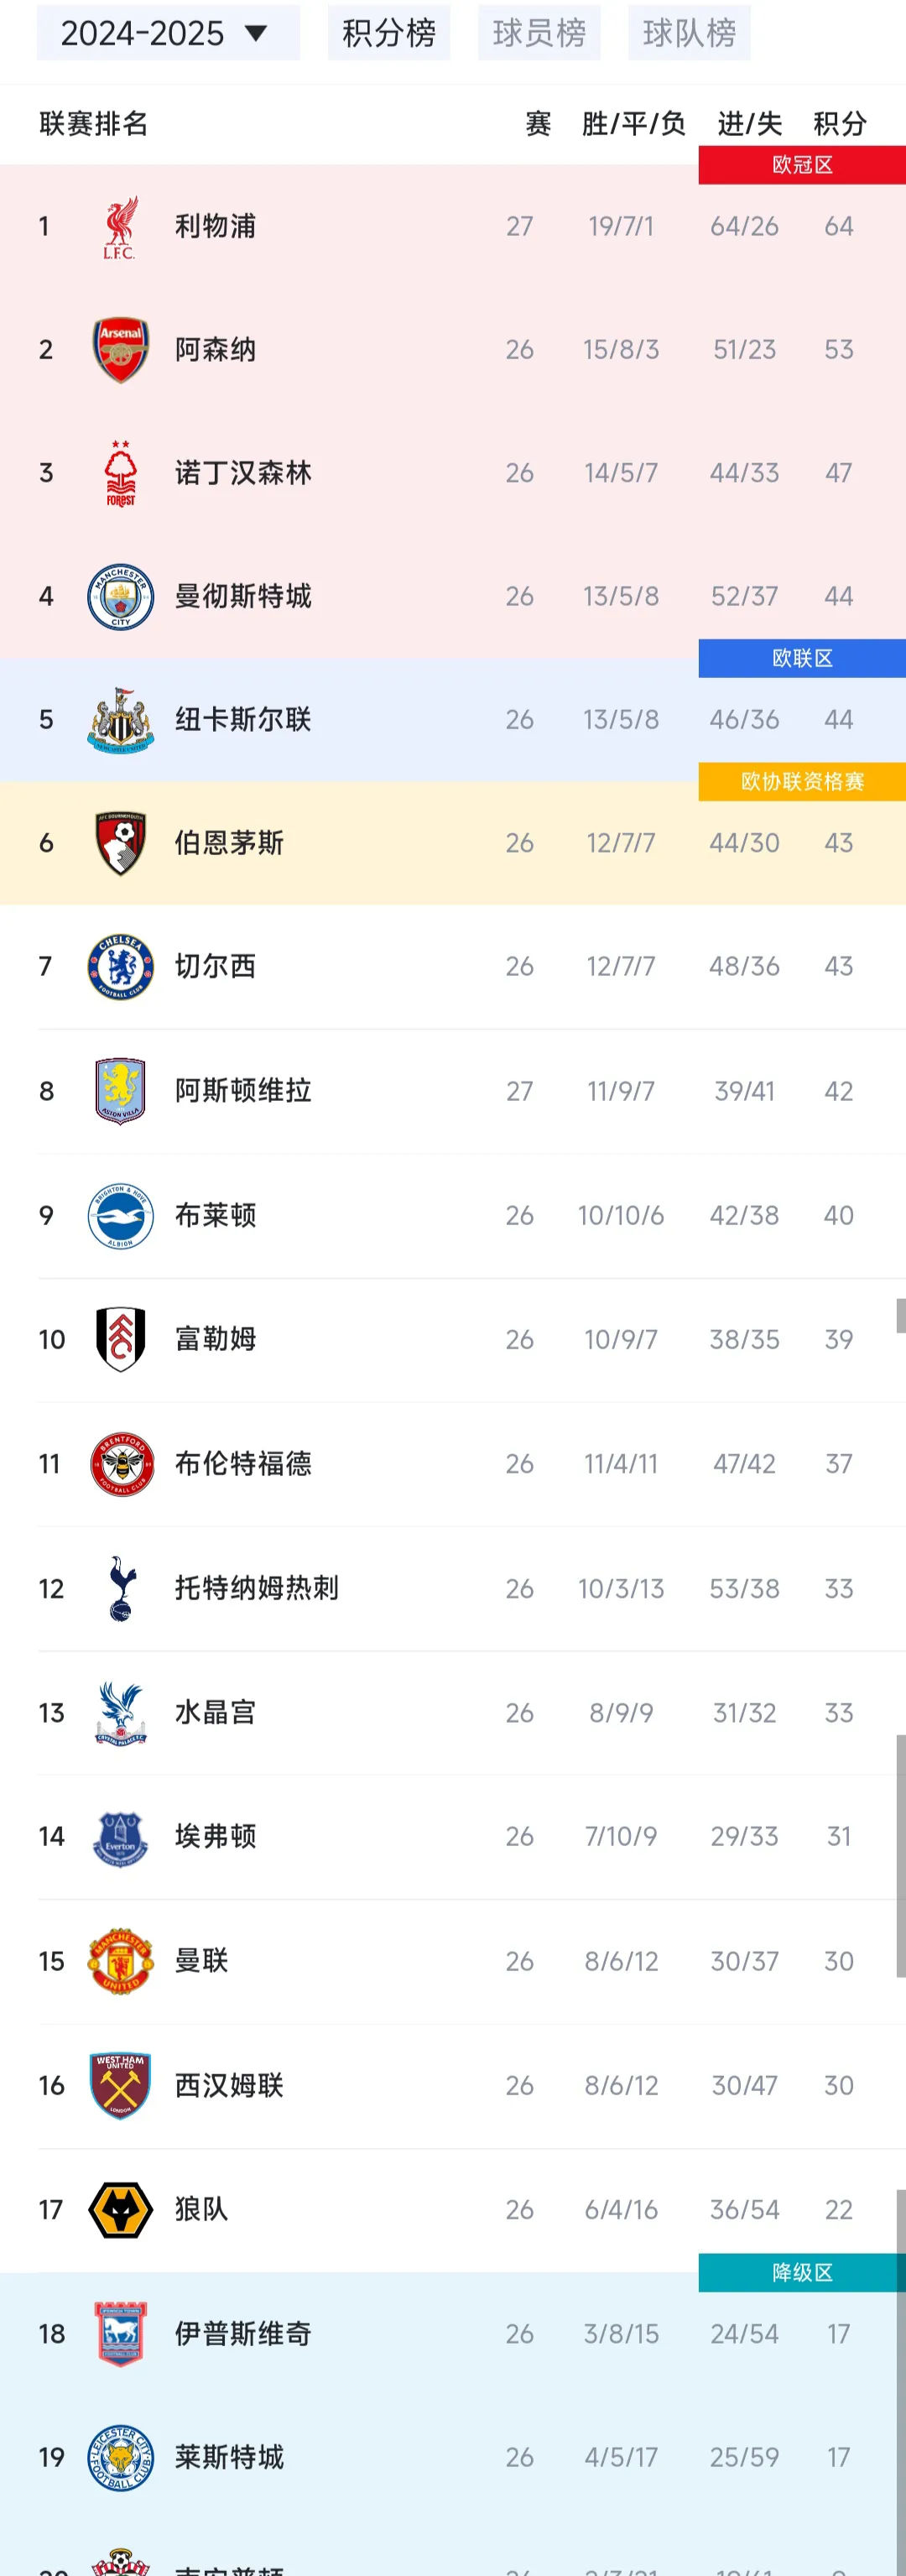Image resolution: width=906 pixels, height=2576 pixels.
Task: Switch to the 球员榜 players tab
Action: point(539,33)
